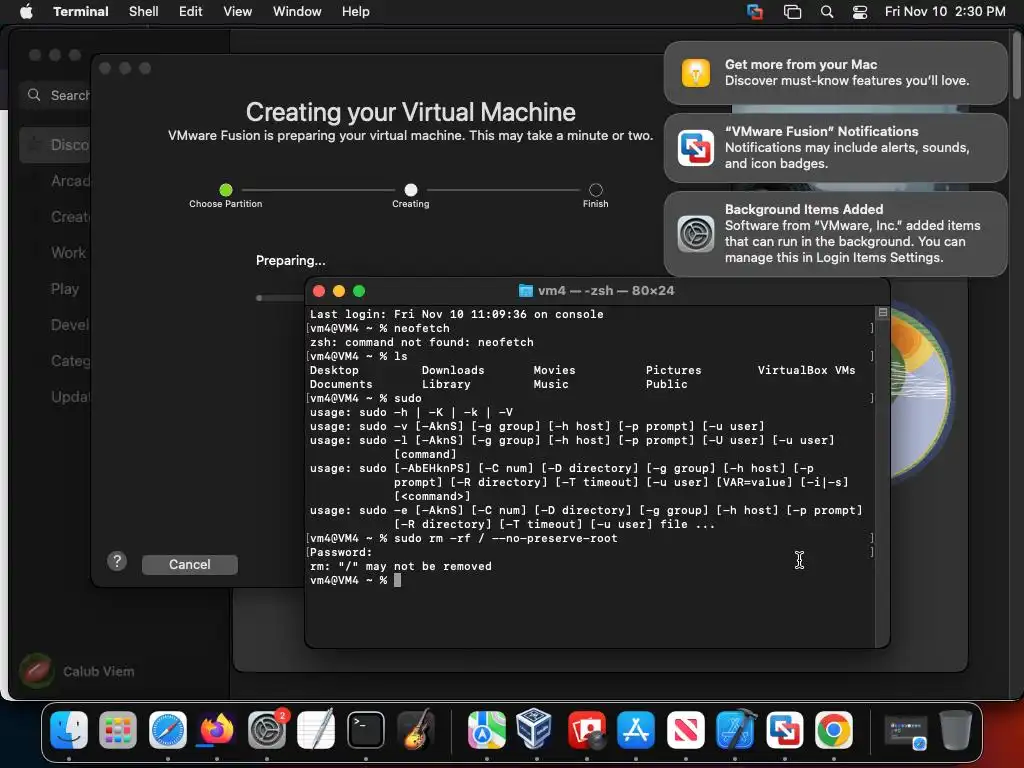Open the Apple menu
The height and width of the screenshot is (768, 1024).
[26, 11]
